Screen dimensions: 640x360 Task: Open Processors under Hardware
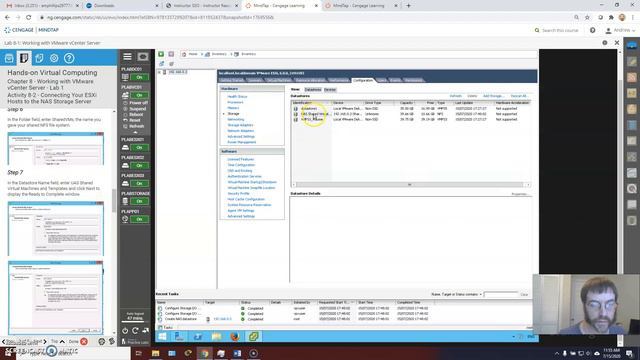click(x=235, y=102)
